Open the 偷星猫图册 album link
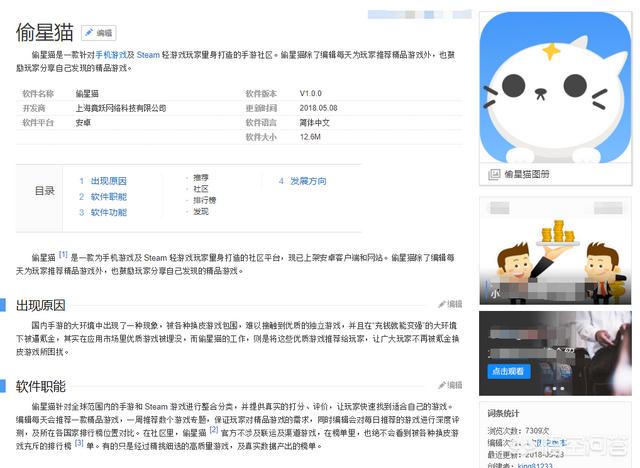640x468 pixels. [527, 175]
